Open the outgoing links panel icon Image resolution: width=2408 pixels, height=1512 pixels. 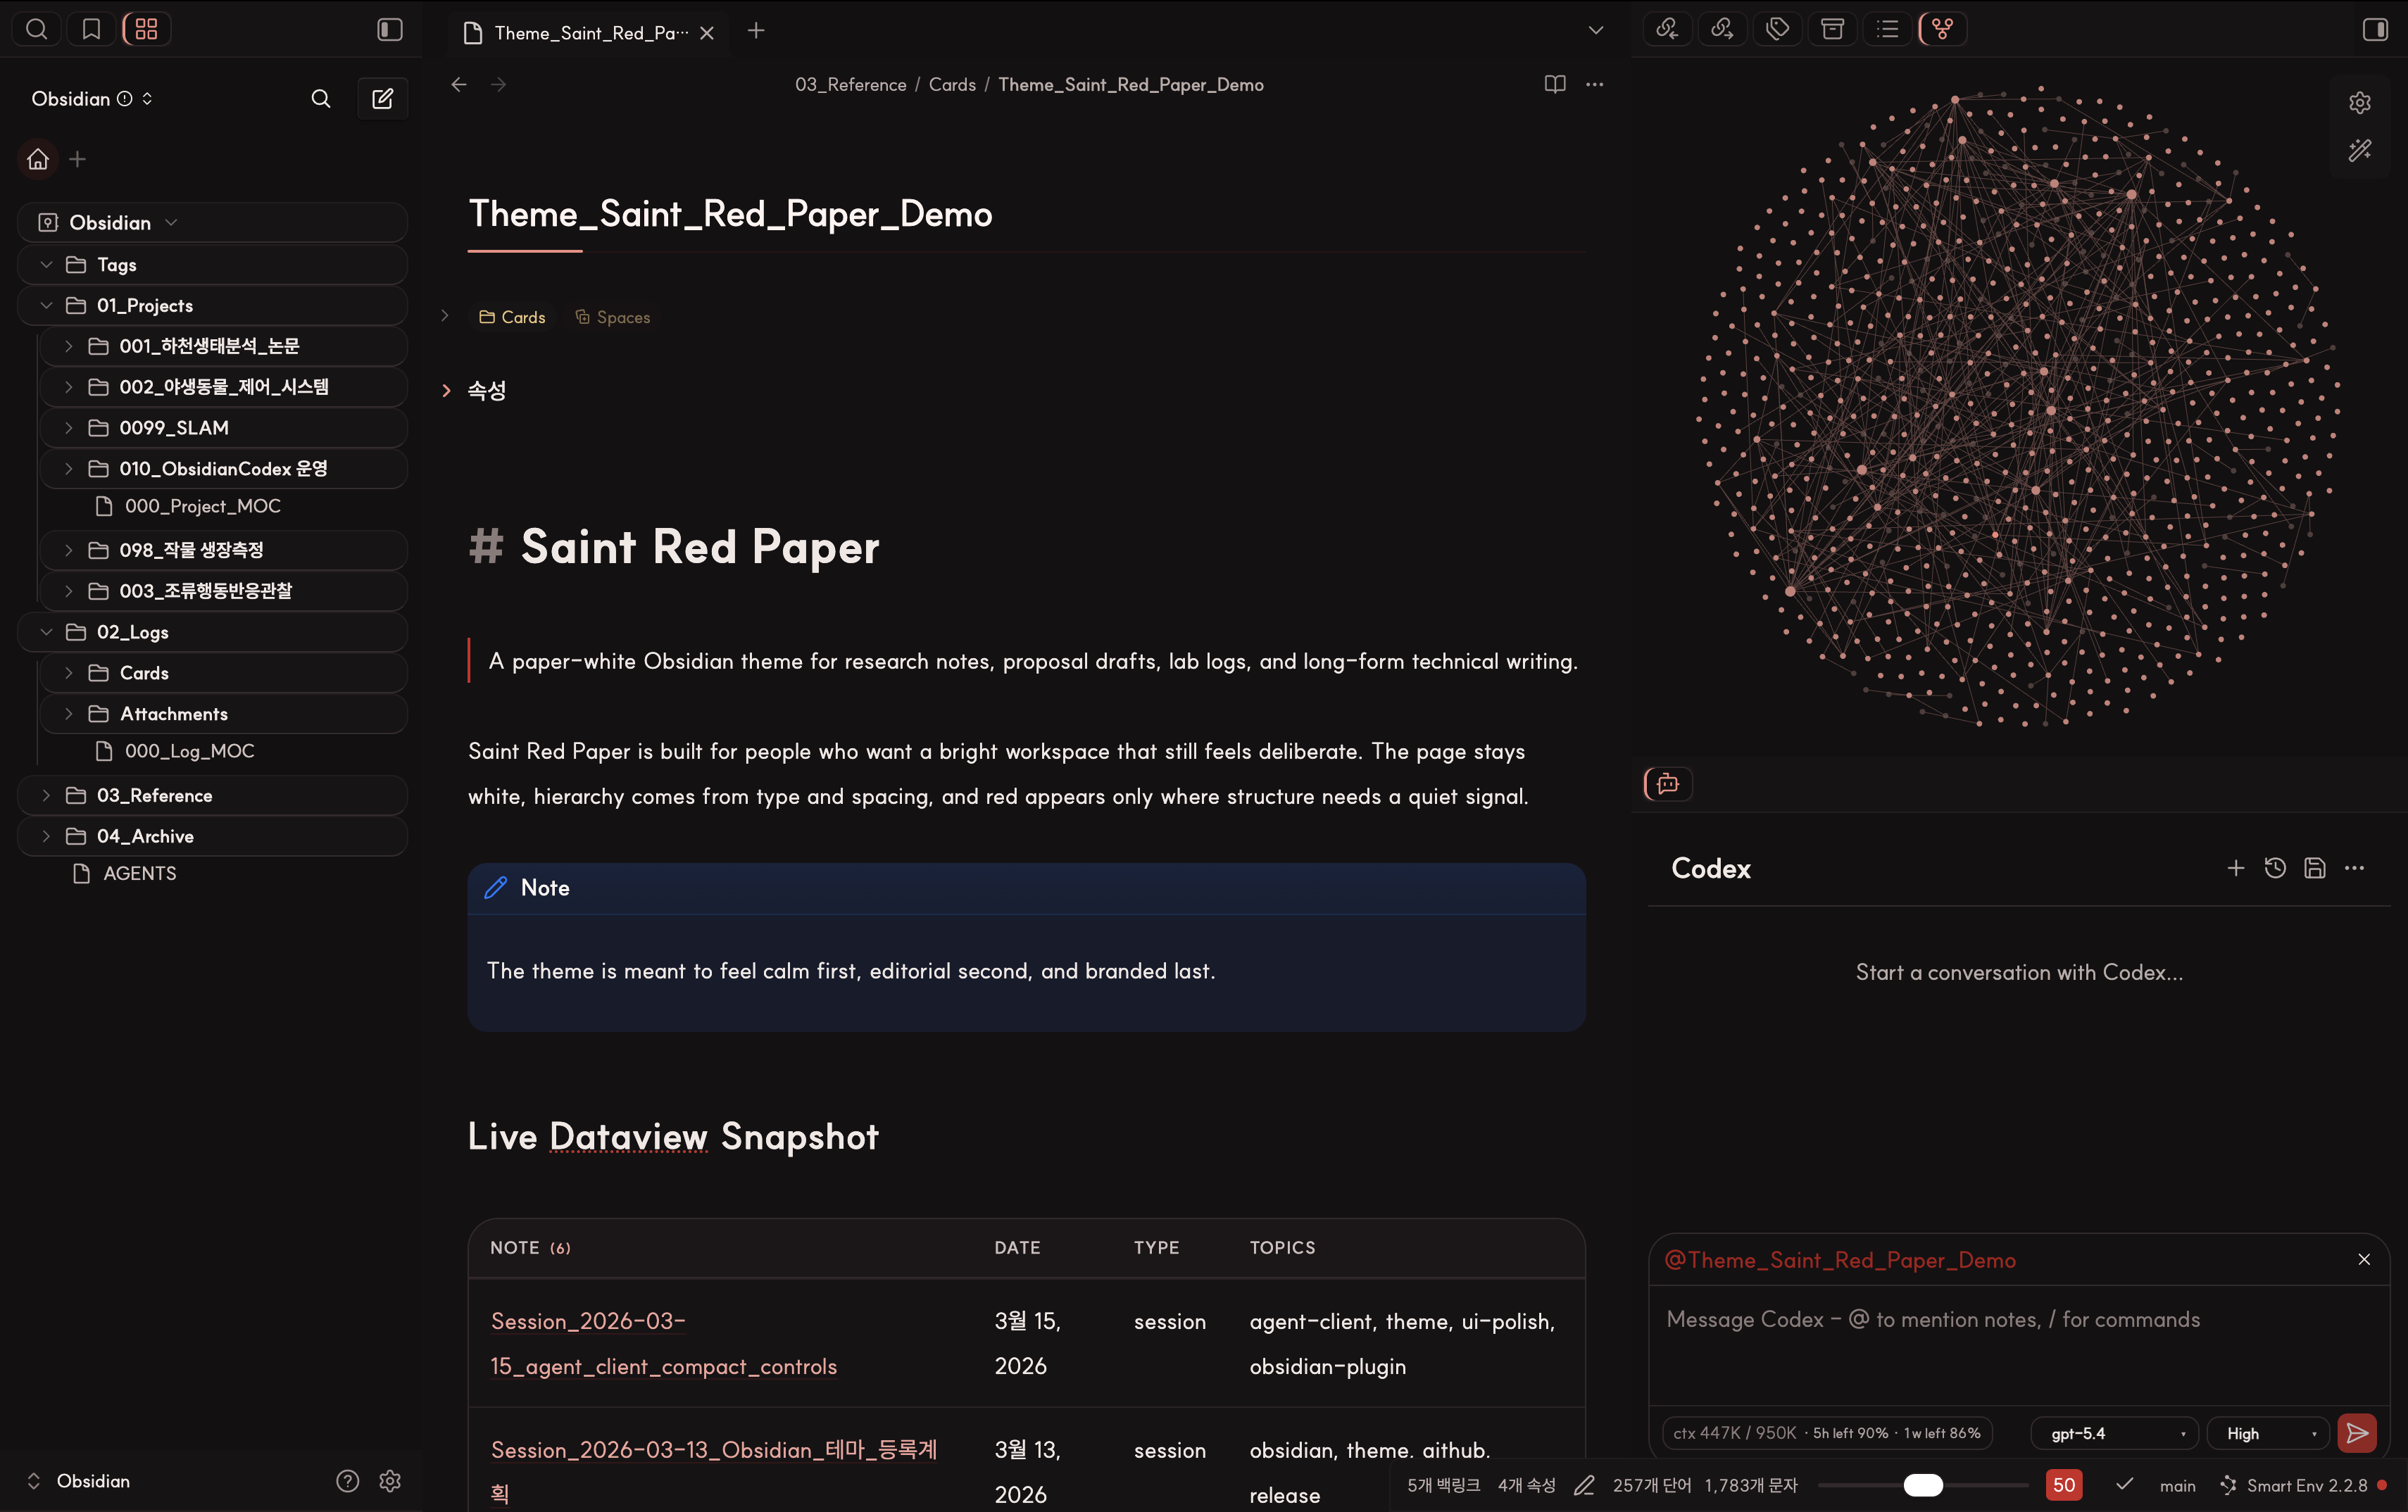1722,29
